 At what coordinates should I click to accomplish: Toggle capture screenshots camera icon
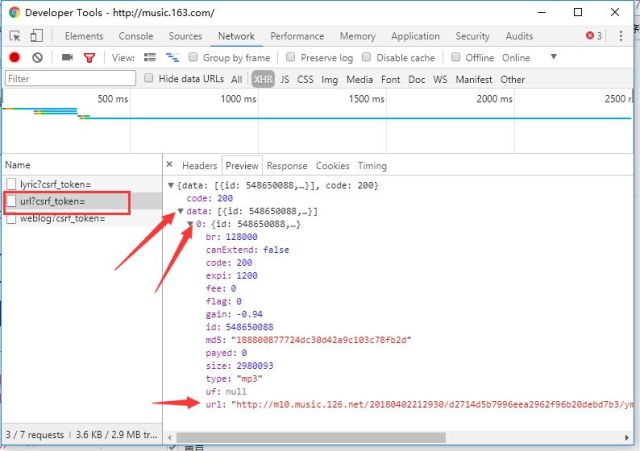[x=67, y=57]
